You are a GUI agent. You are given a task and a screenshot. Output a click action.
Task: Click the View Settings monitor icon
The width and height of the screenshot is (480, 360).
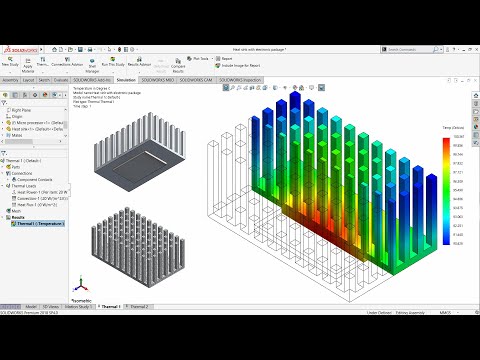(x=311, y=88)
